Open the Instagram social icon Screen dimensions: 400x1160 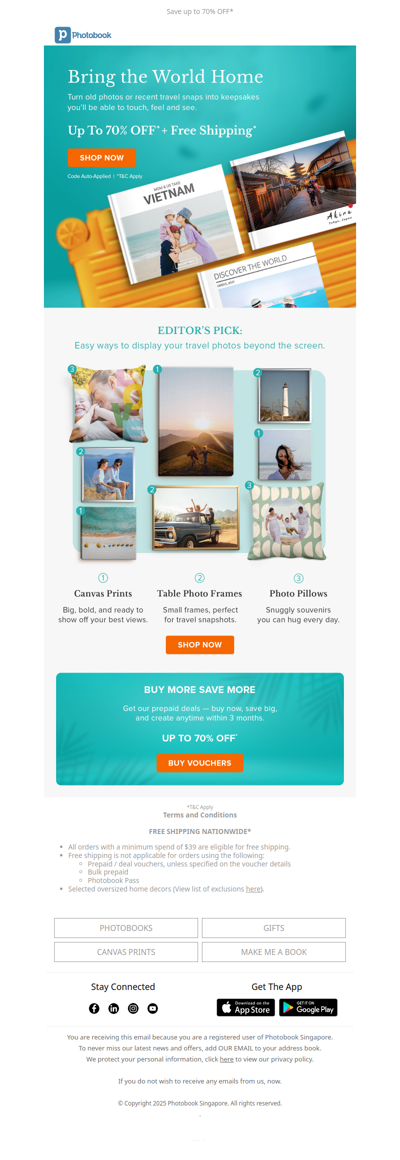(x=133, y=1008)
